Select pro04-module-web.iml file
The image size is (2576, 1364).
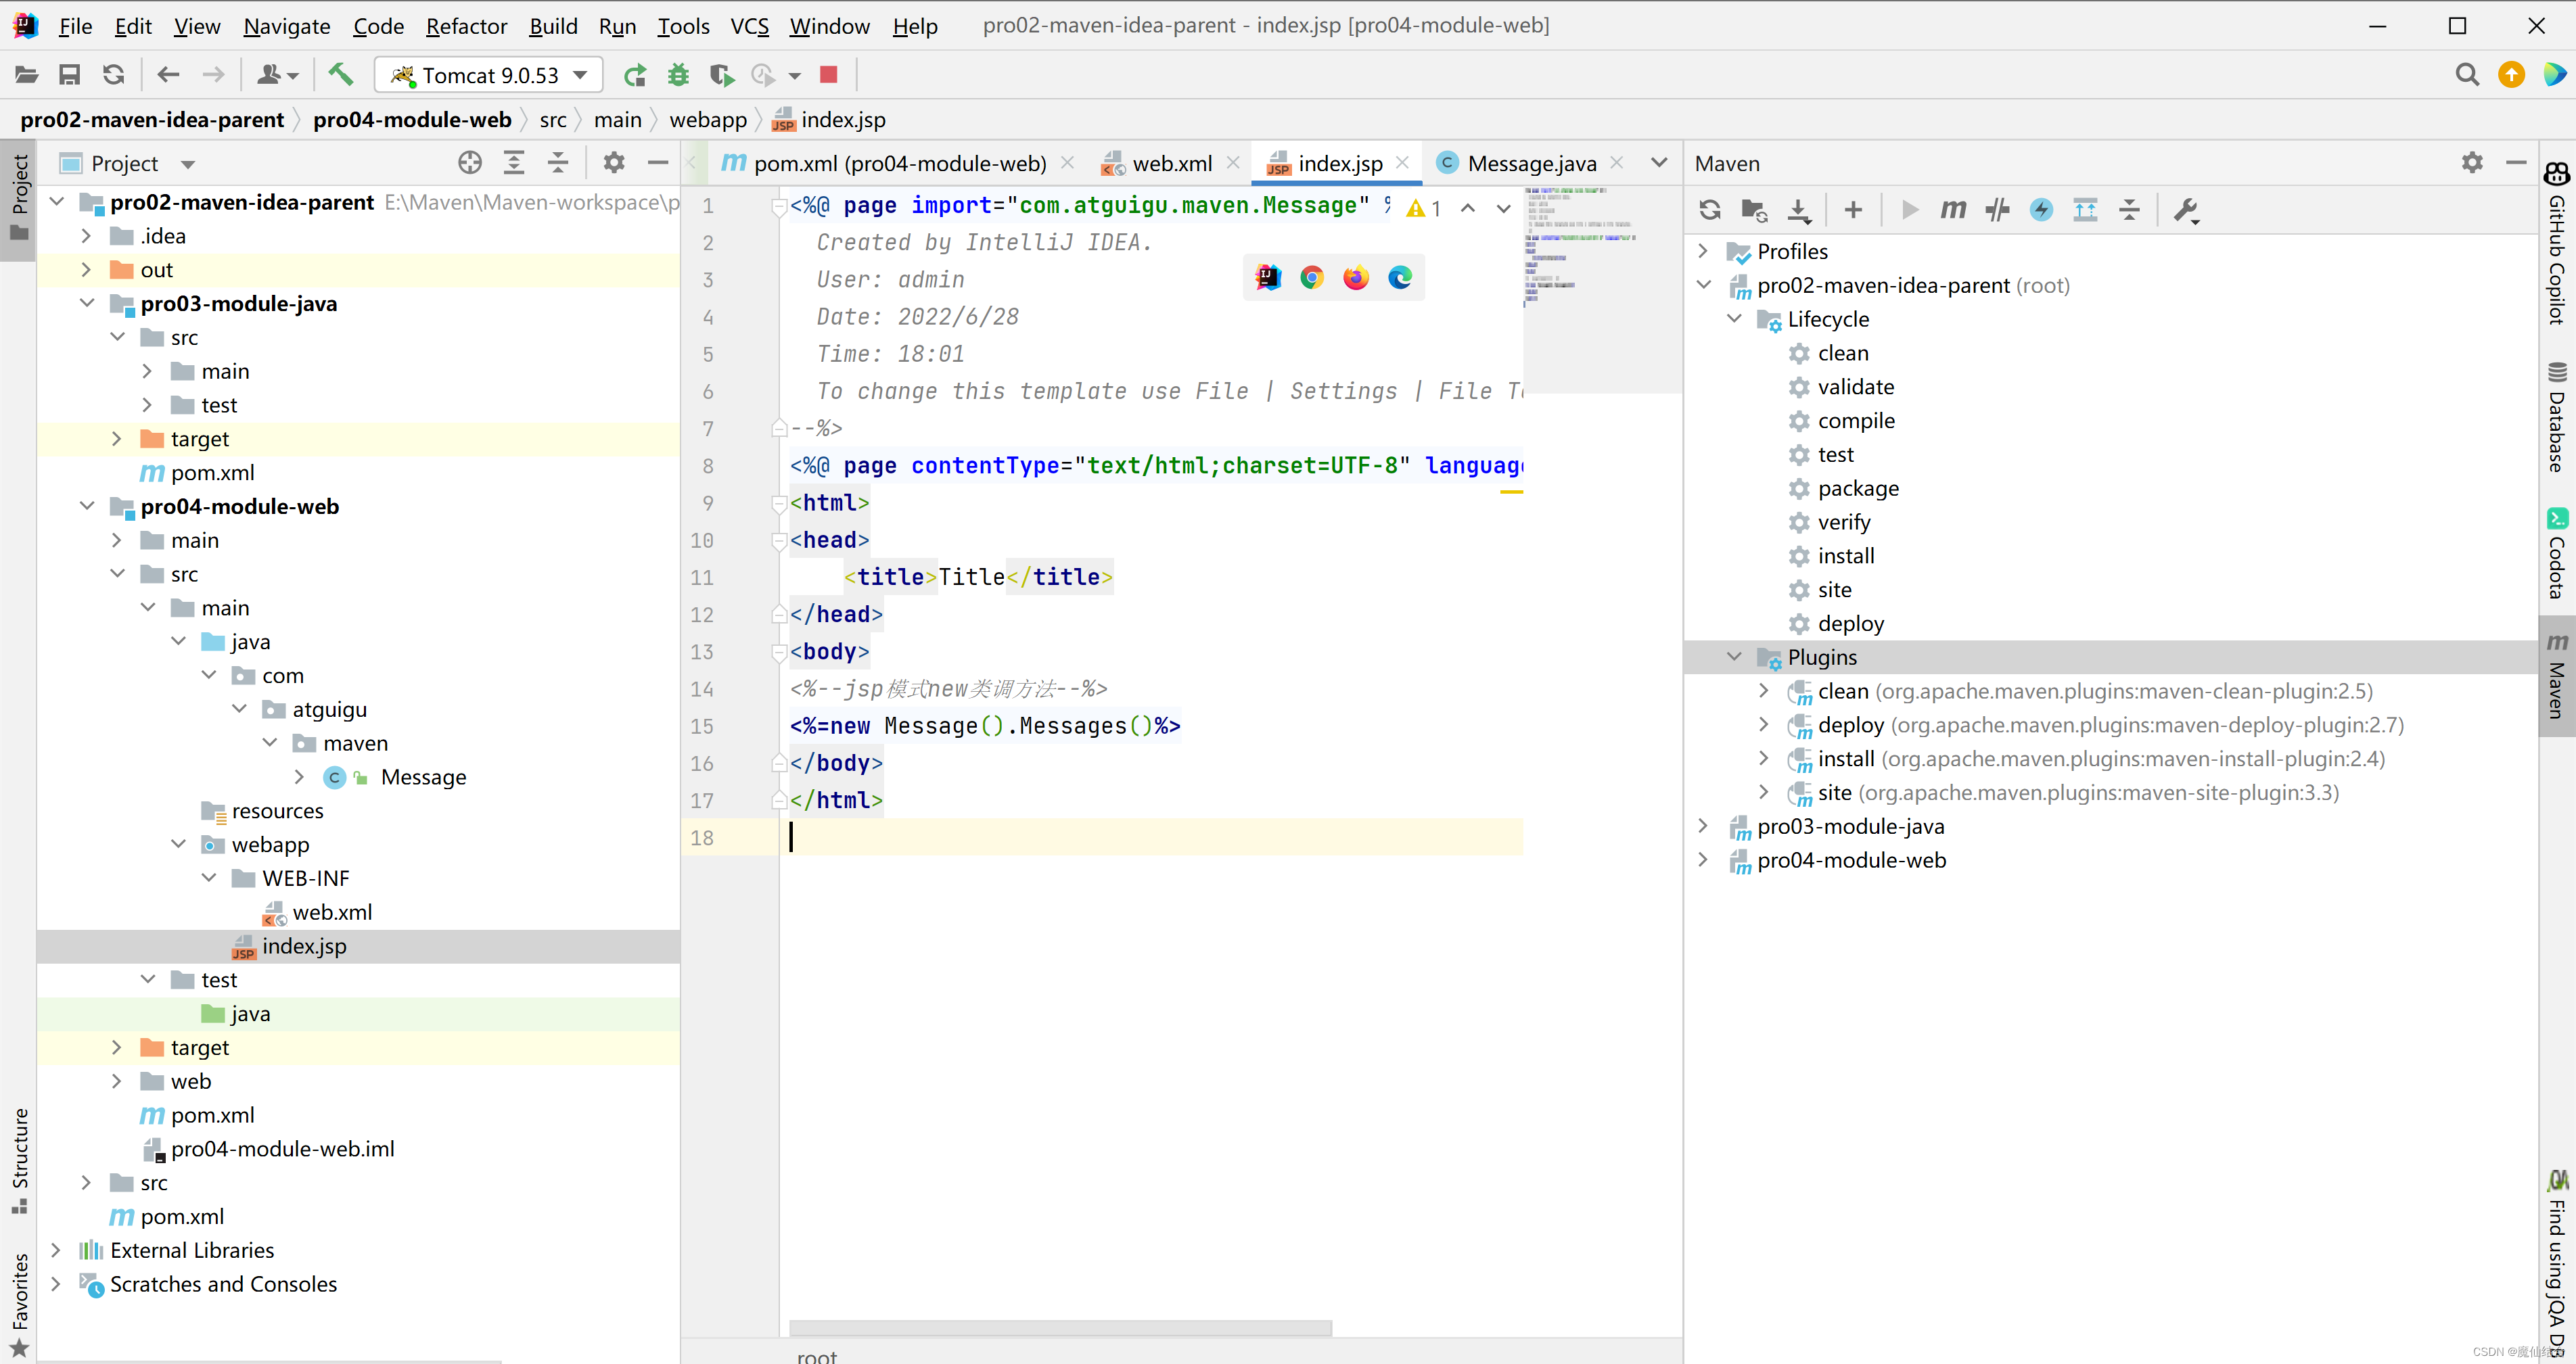[x=282, y=1149]
